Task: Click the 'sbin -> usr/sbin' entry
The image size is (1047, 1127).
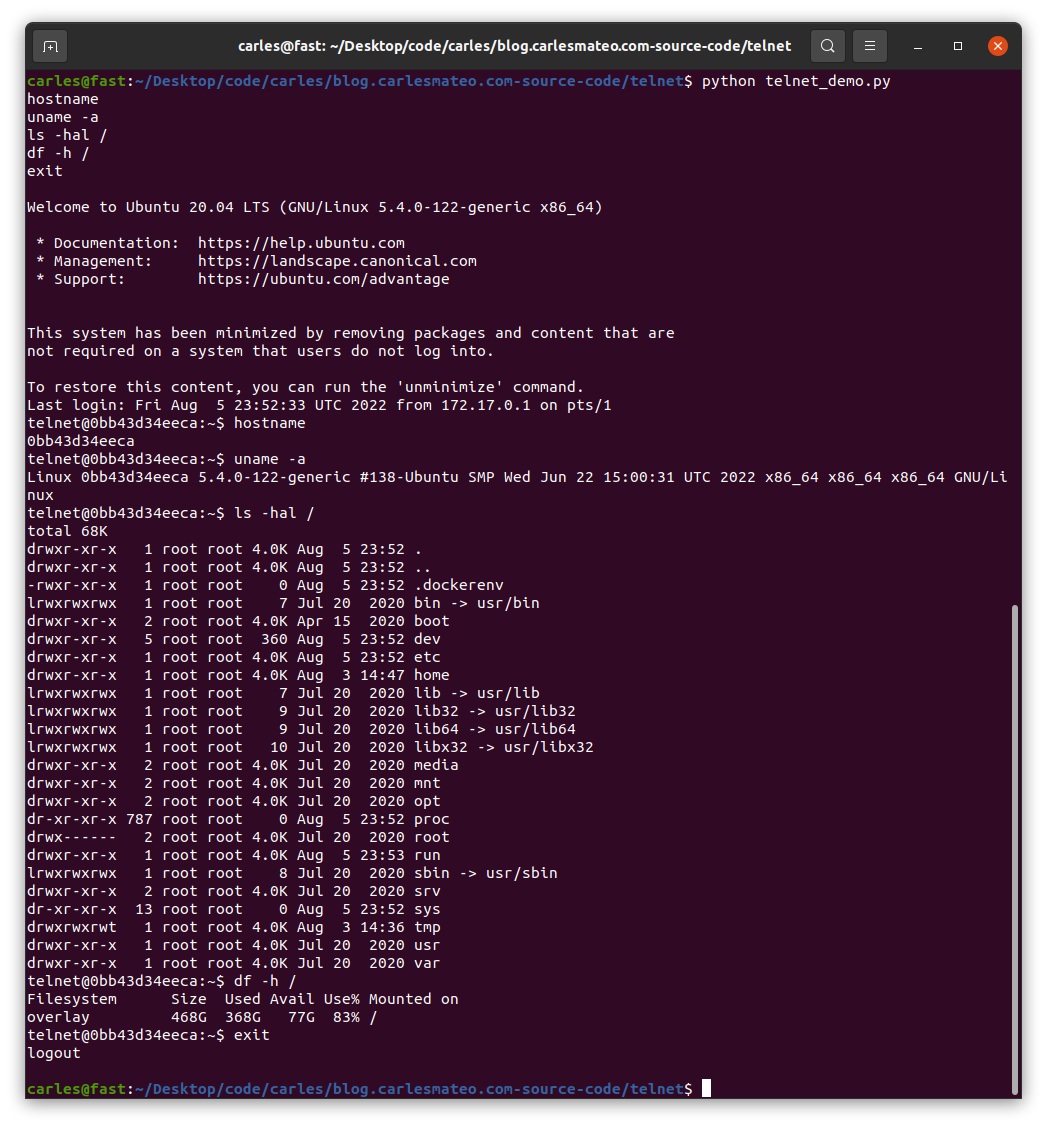Action: pyautogui.click(x=486, y=873)
